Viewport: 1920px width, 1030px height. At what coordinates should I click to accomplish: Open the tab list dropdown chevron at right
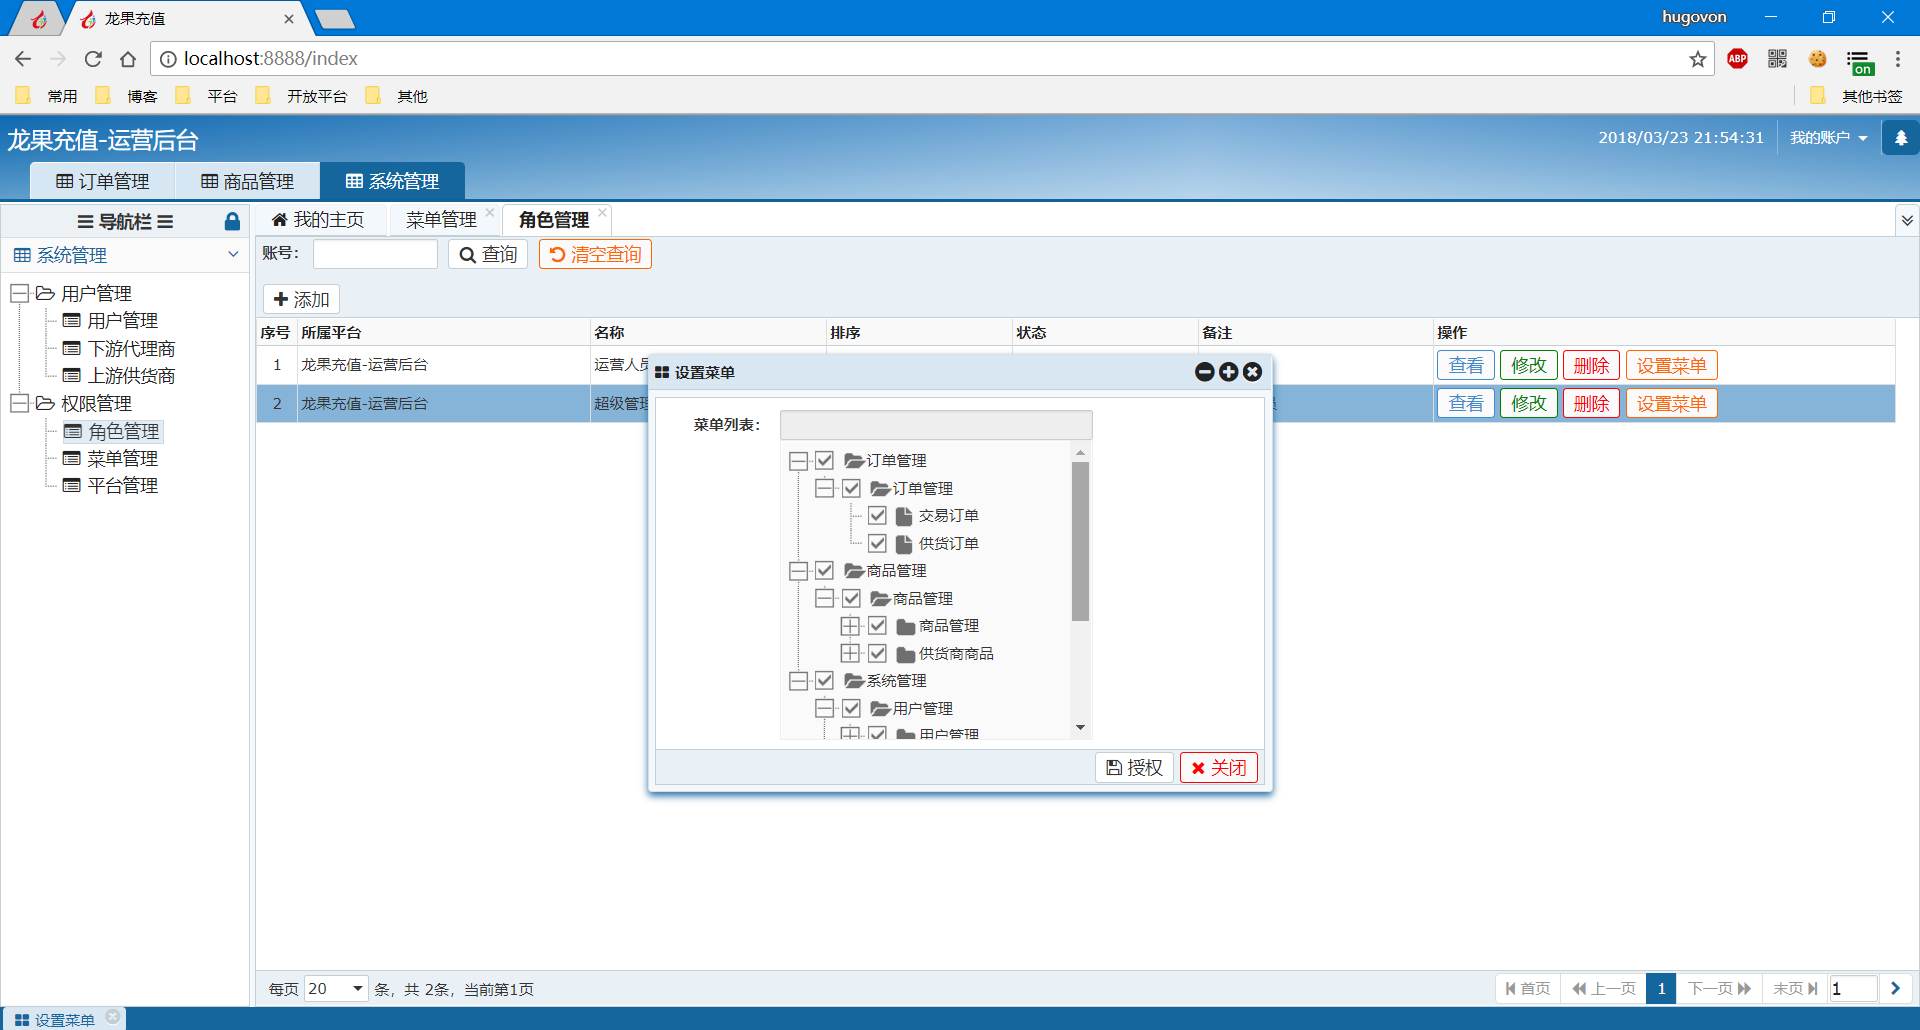1907,220
